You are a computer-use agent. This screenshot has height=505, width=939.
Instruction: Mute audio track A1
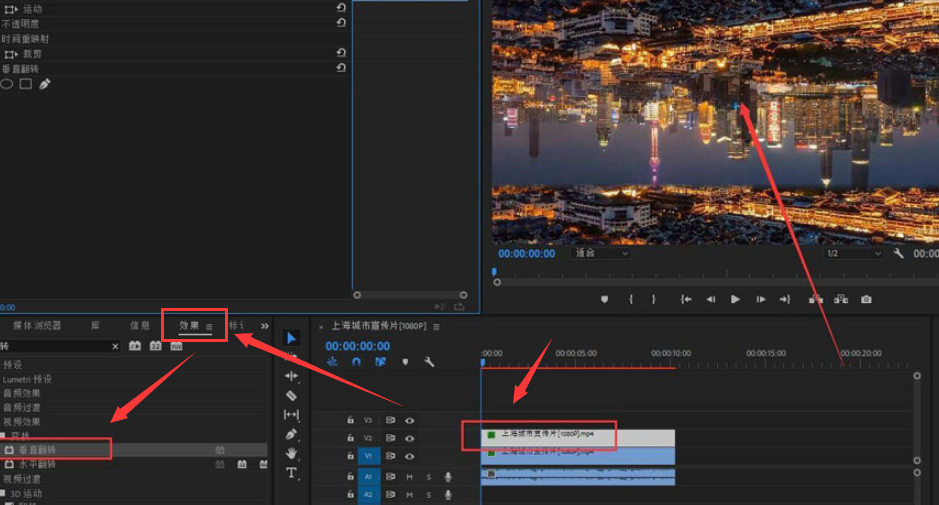[x=409, y=477]
